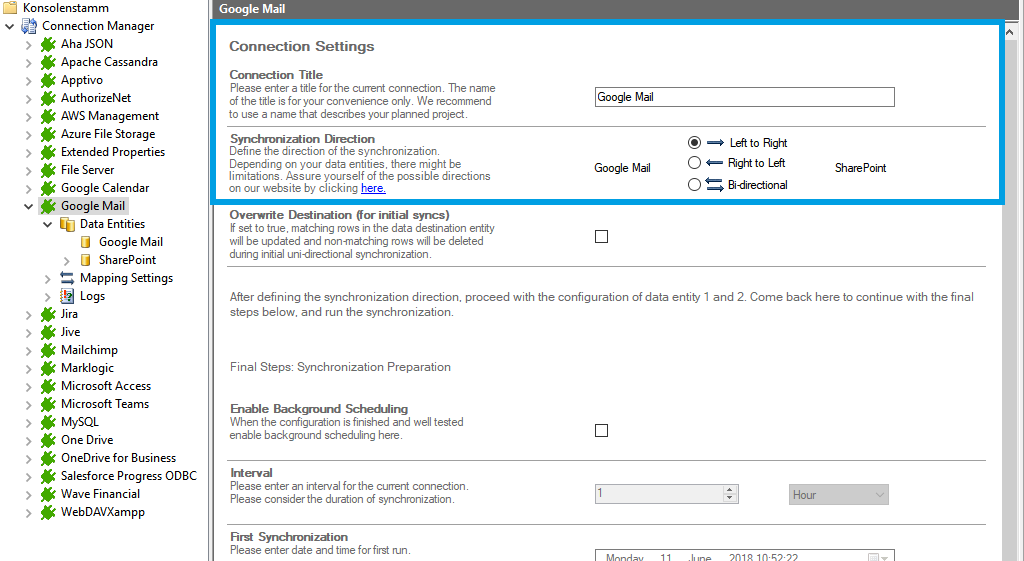Expand the SharePoint entity node
The height and width of the screenshot is (561, 1024).
(67, 261)
